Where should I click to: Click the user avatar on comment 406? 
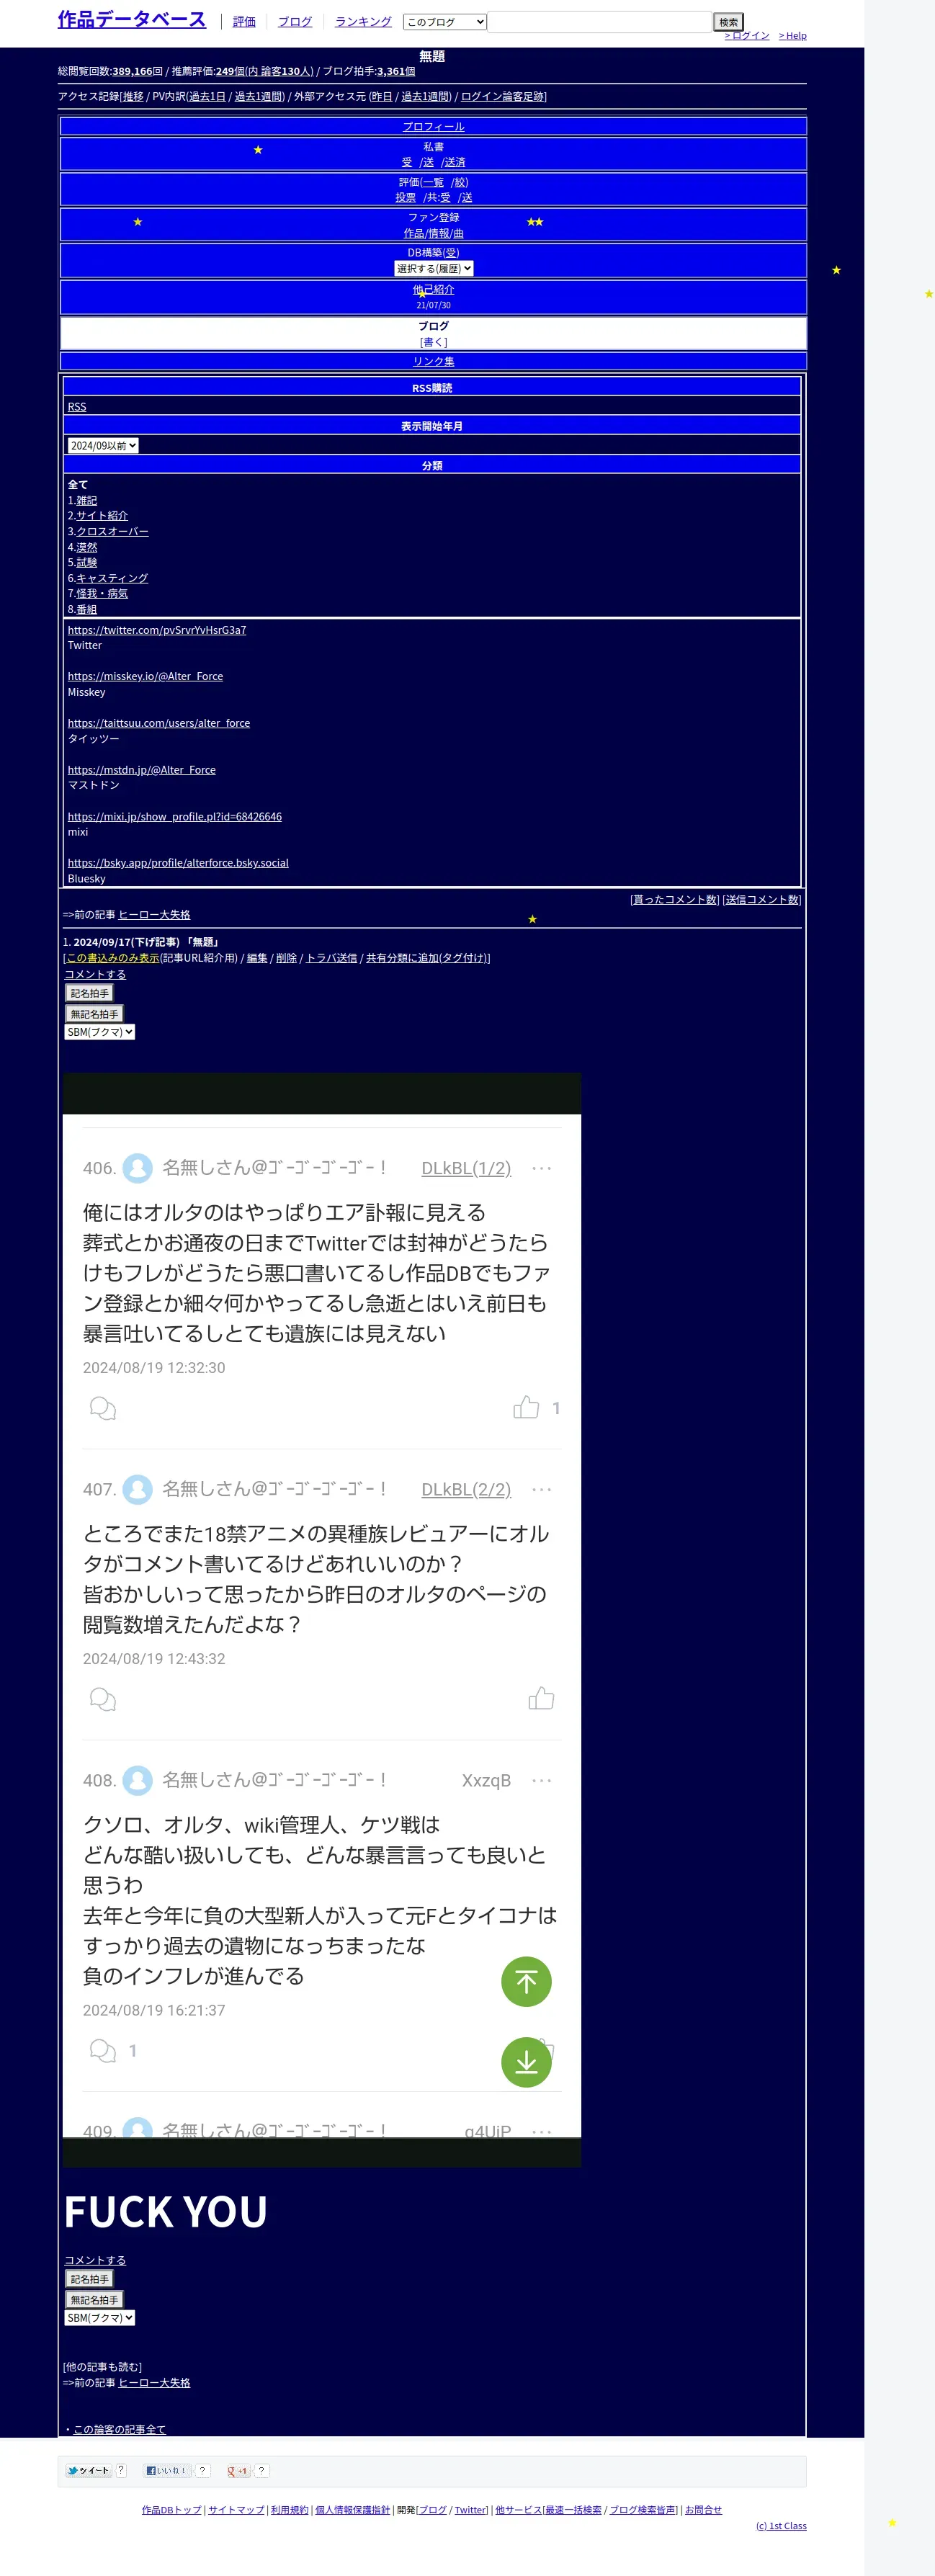(138, 1167)
